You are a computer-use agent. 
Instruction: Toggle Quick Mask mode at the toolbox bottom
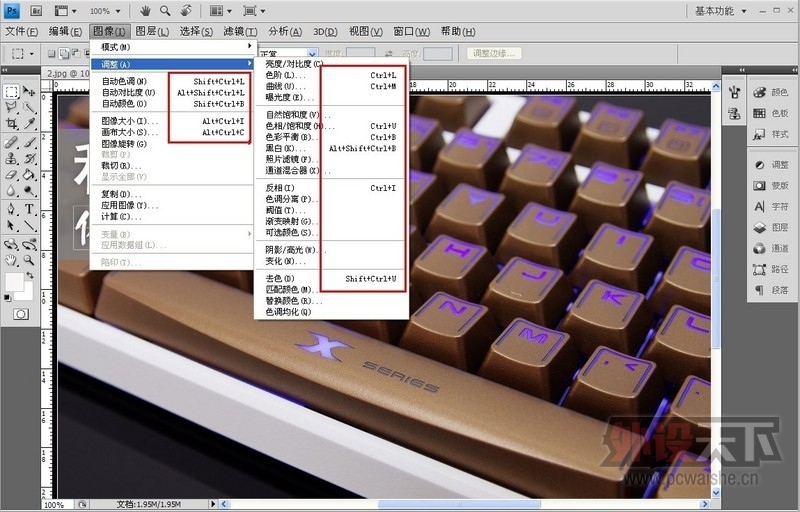pos(21,314)
